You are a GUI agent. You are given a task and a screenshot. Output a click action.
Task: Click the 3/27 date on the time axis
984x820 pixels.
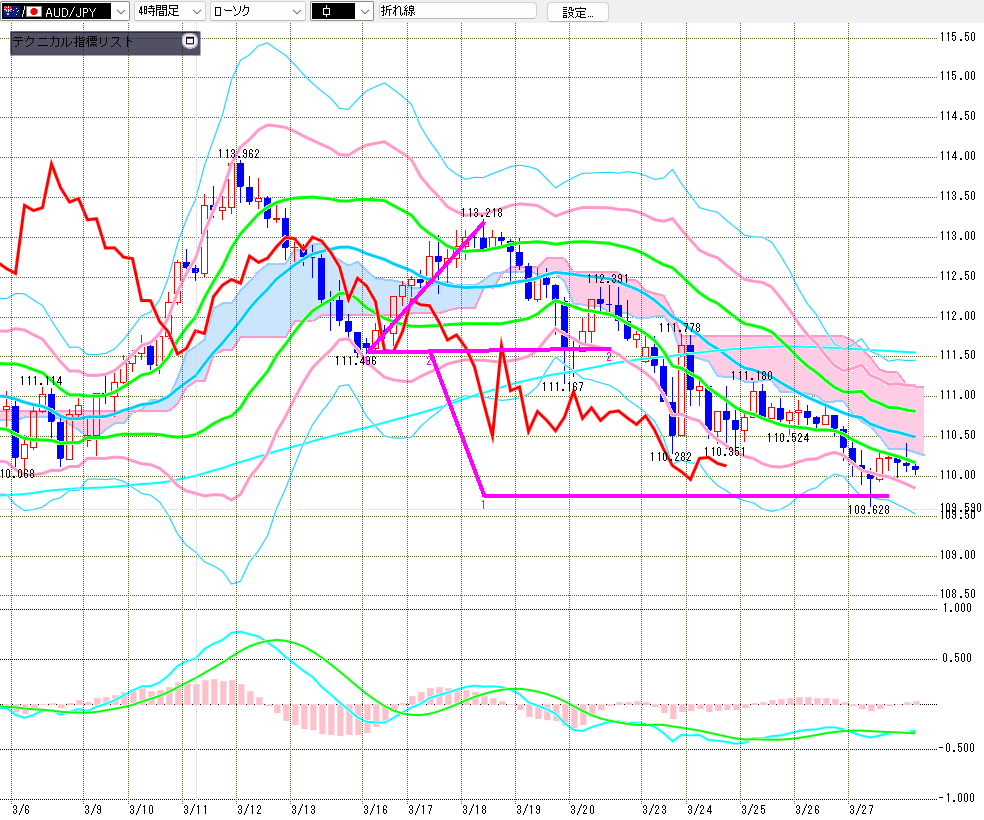coord(859,808)
